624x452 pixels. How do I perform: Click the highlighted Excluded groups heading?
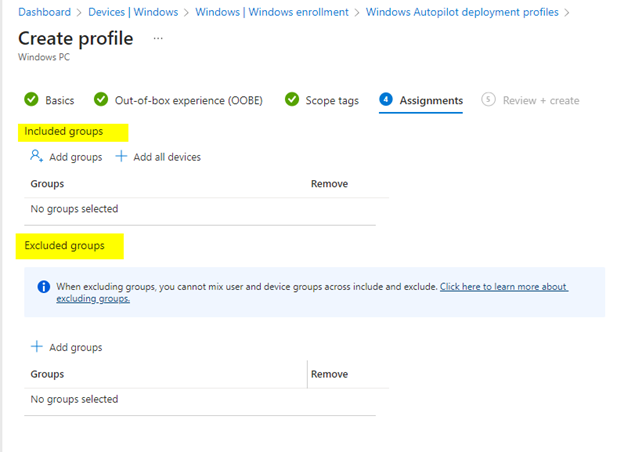[64, 245]
